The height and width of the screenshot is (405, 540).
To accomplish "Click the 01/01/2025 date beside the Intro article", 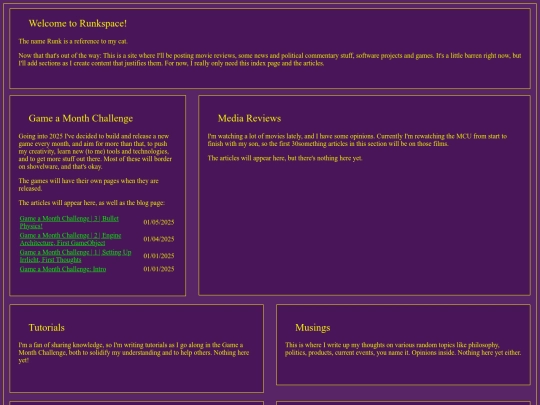I will click(x=159, y=269).
